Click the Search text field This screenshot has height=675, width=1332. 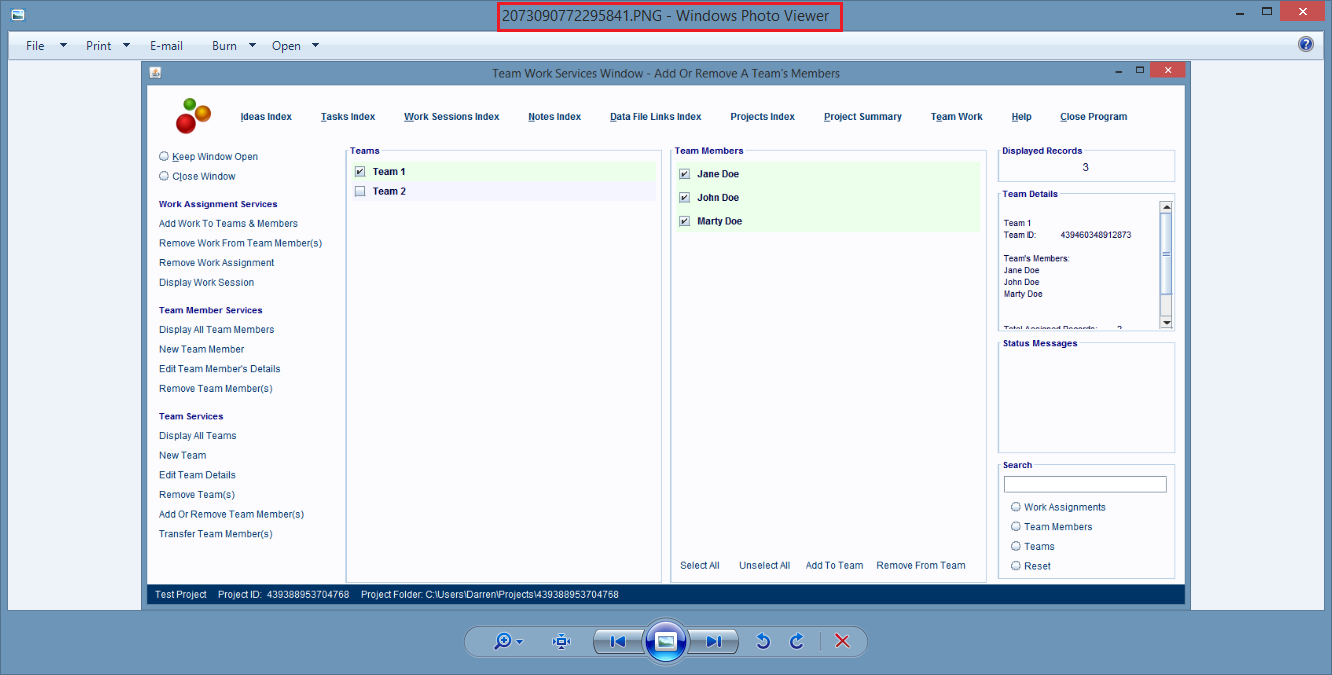tap(1085, 484)
